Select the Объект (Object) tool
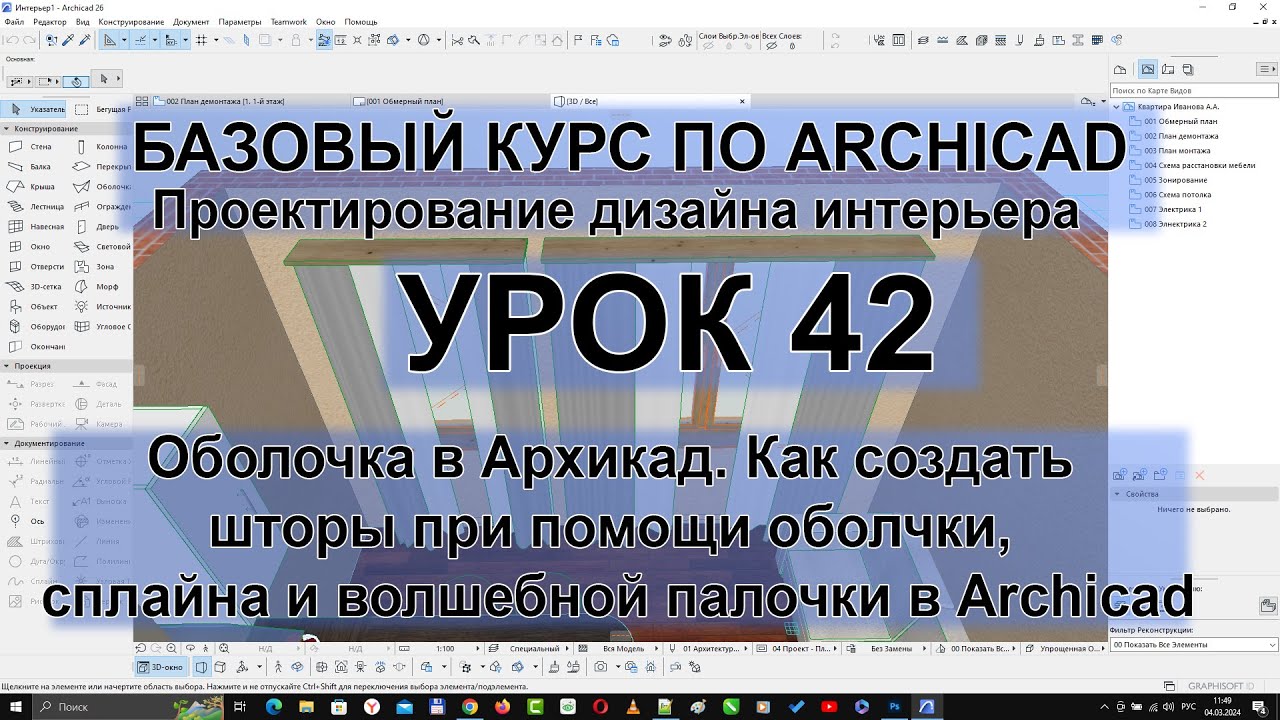The width and height of the screenshot is (1280, 720). (x=34, y=307)
